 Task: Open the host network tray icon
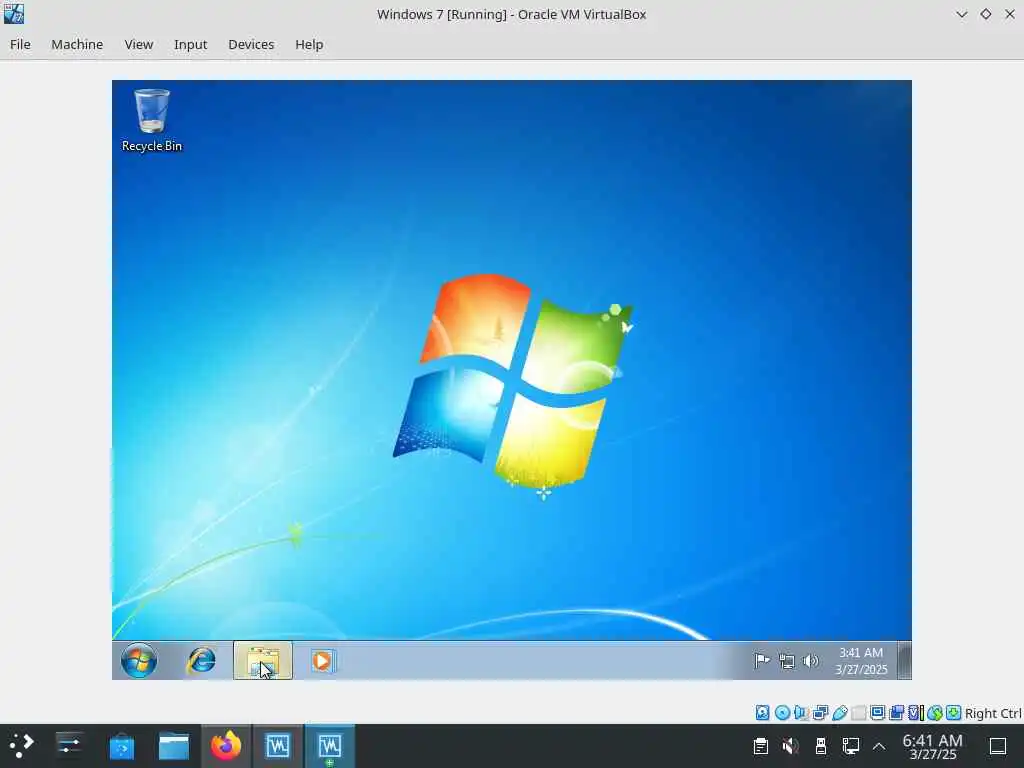(x=850, y=746)
